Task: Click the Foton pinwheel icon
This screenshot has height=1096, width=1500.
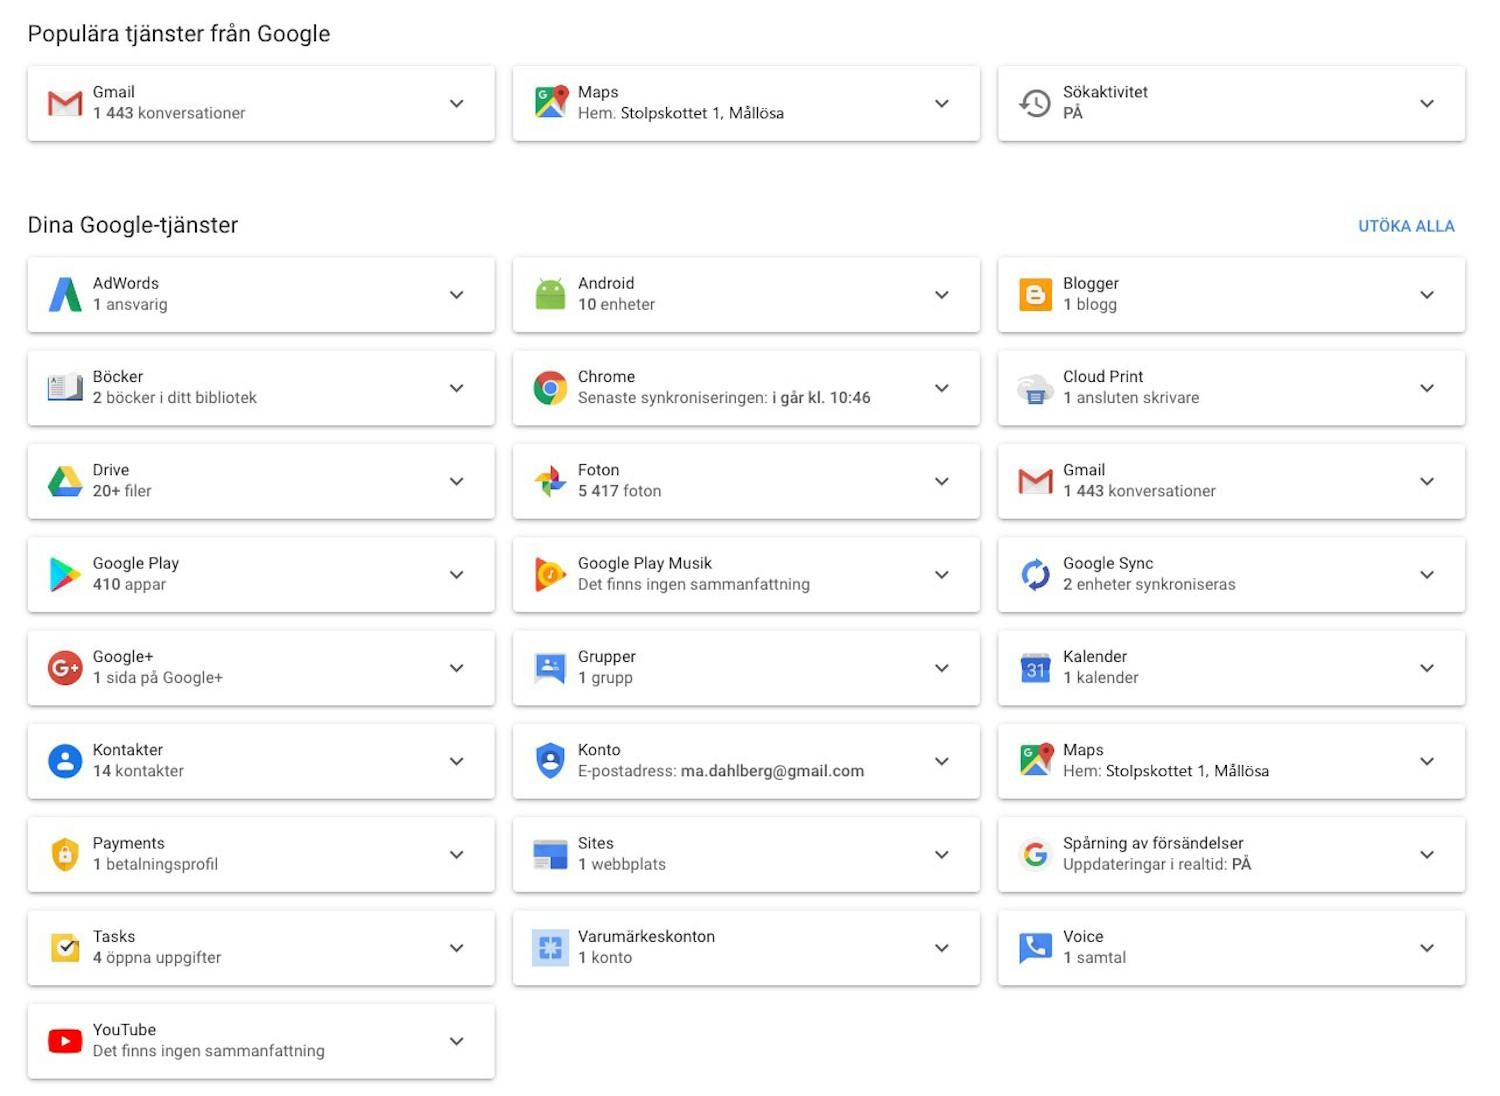Action: [x=550, y=481]
